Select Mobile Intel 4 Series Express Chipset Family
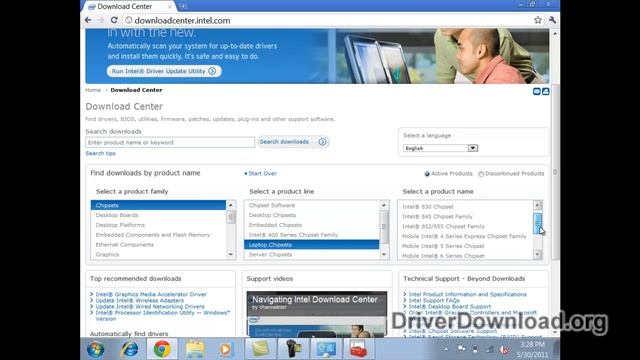The height and width of the screenshot is (360, 640). [465, 236]
